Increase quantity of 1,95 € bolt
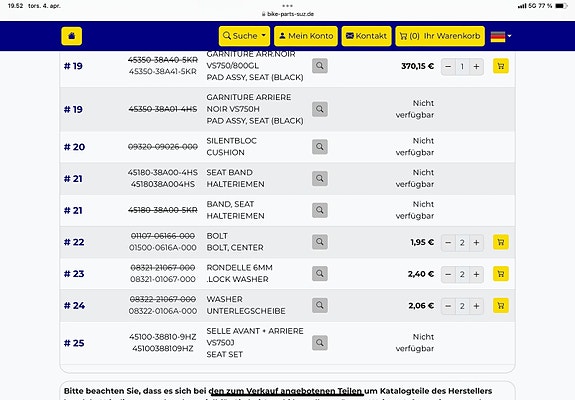This screenshot has height=400, width=575. [x=476, y=243]
